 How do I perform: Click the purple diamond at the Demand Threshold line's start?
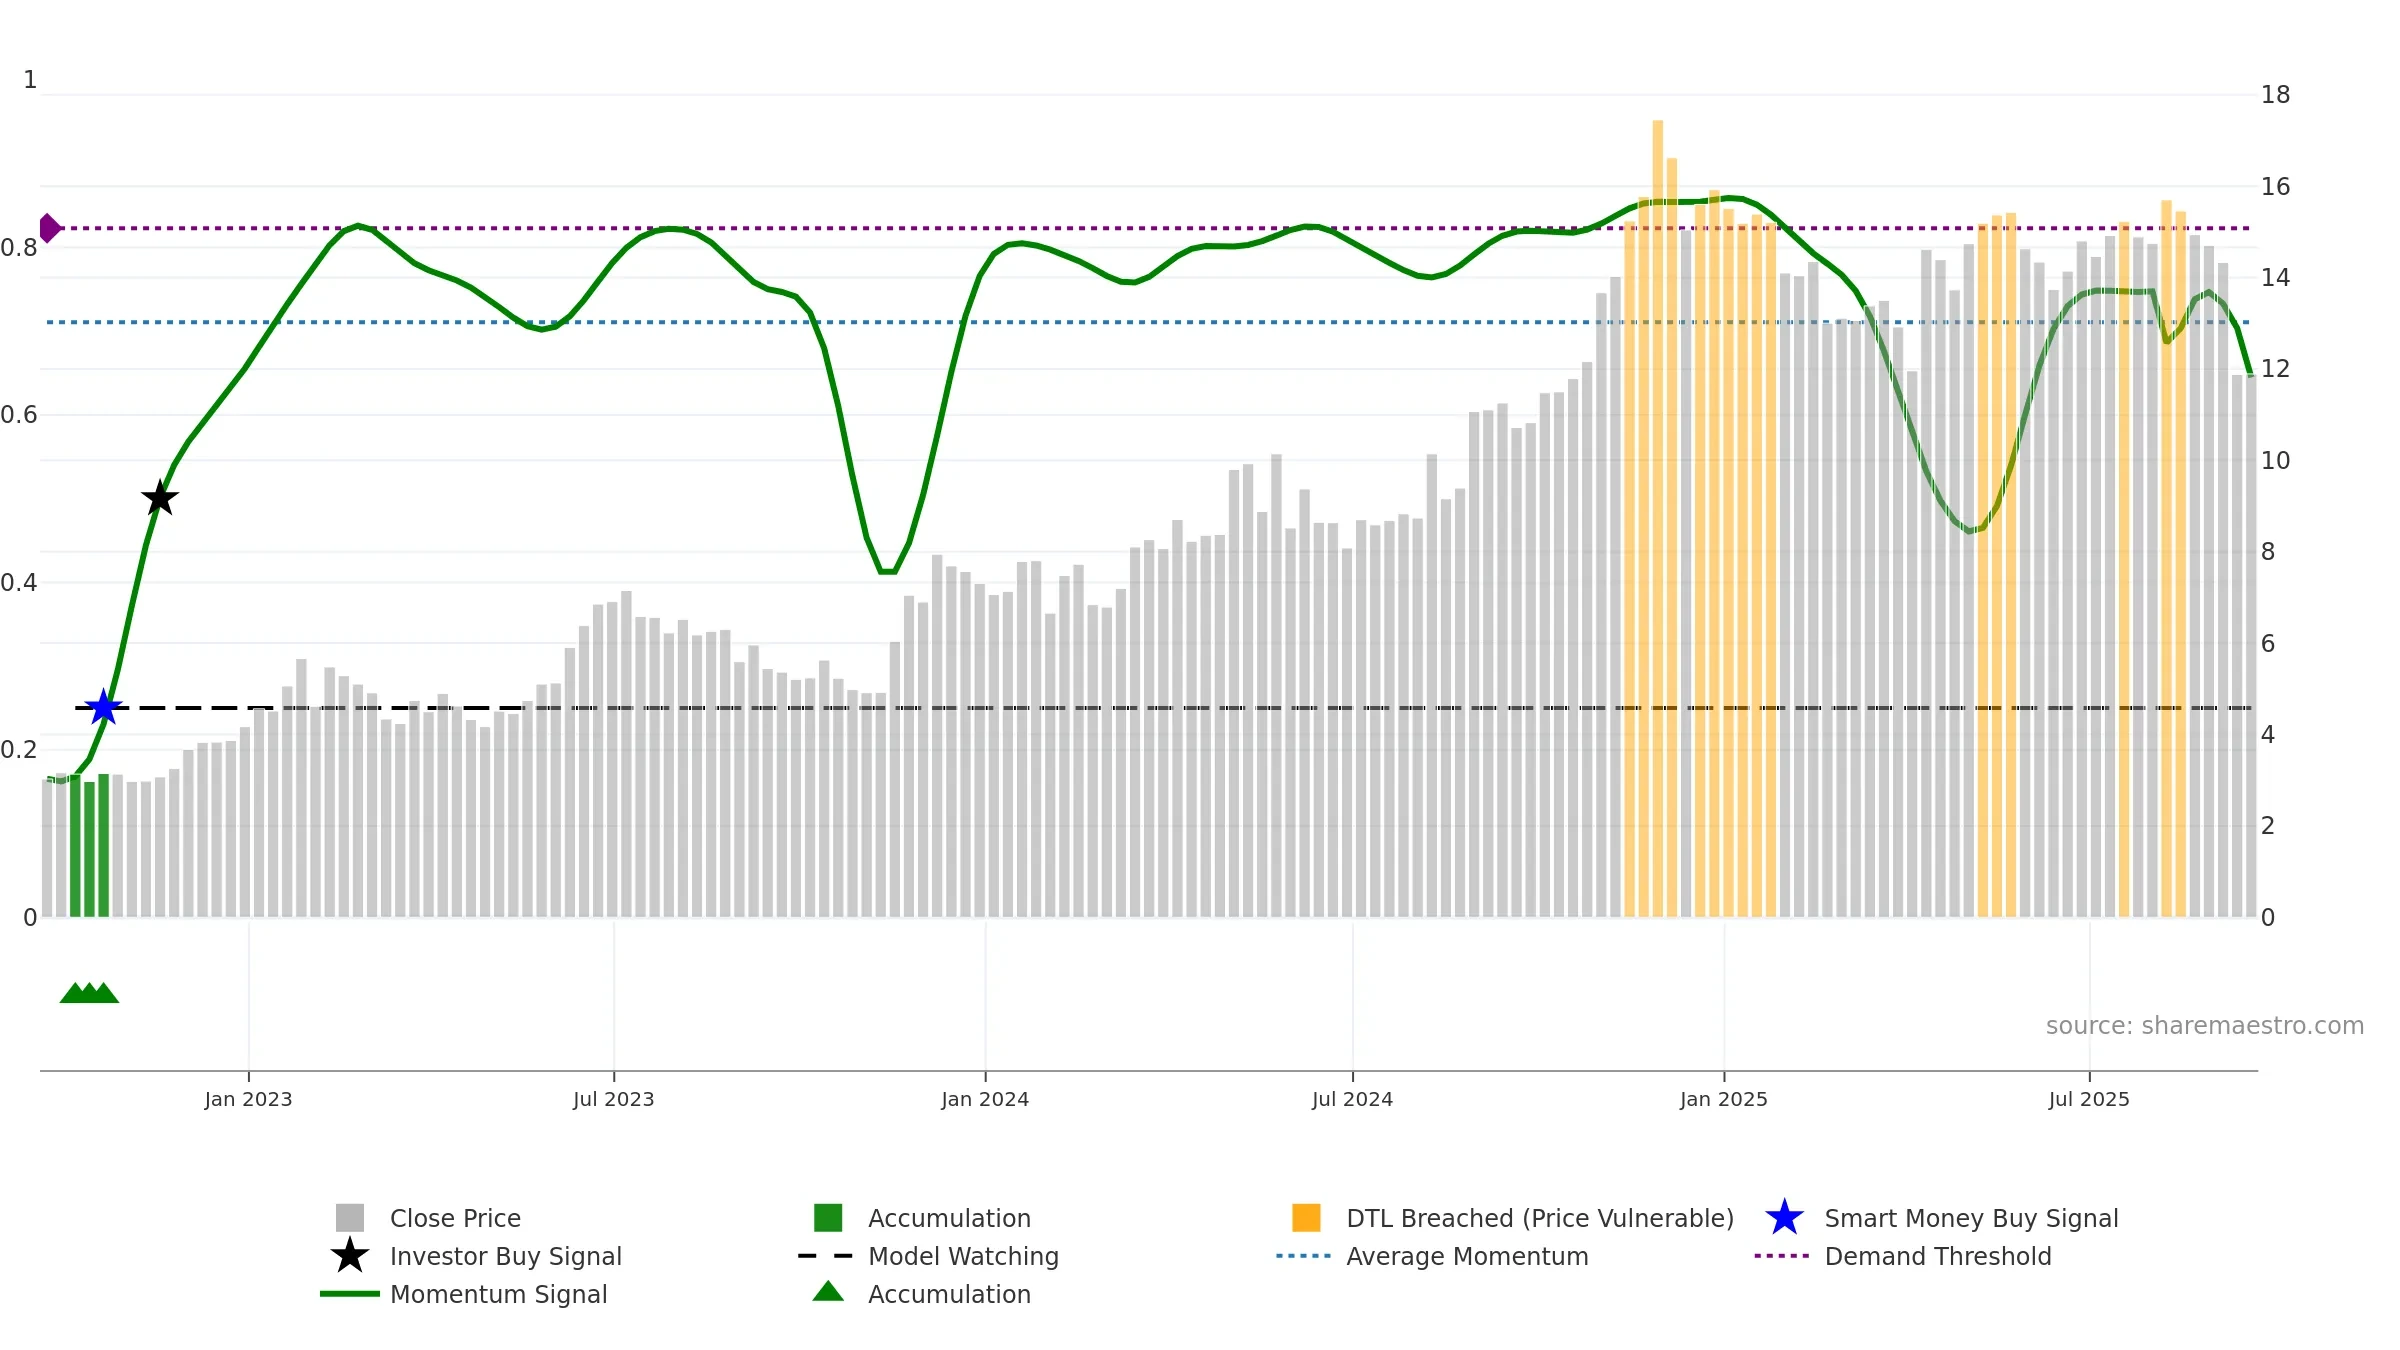[49, 228]
